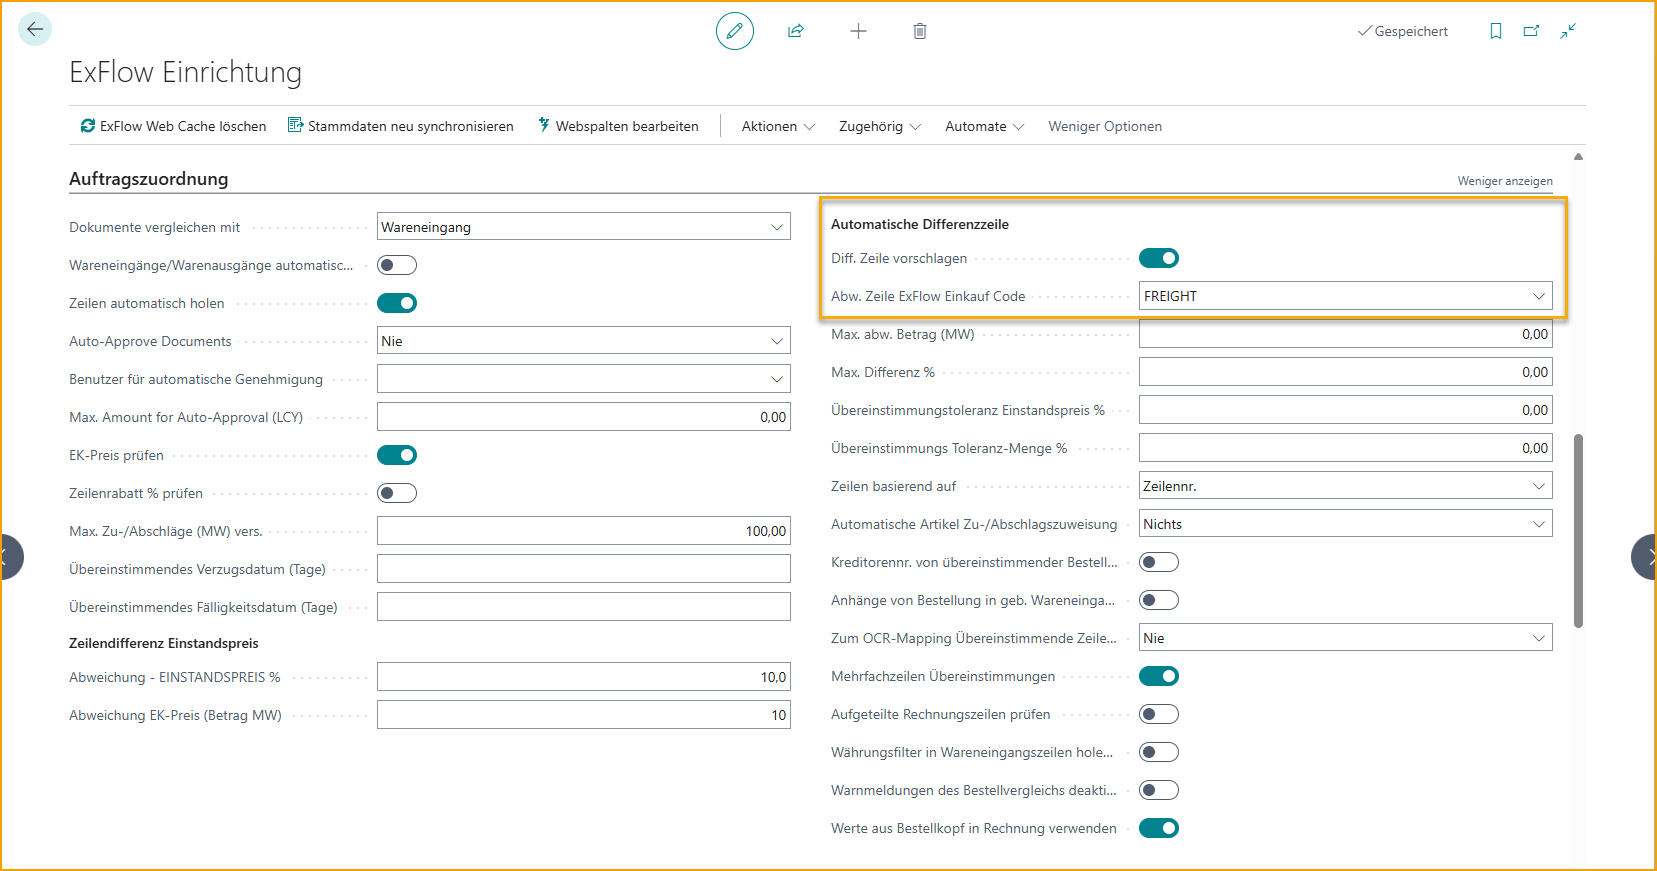Click the back arrow button
The image size is (1657, 871).
(35, 29)
